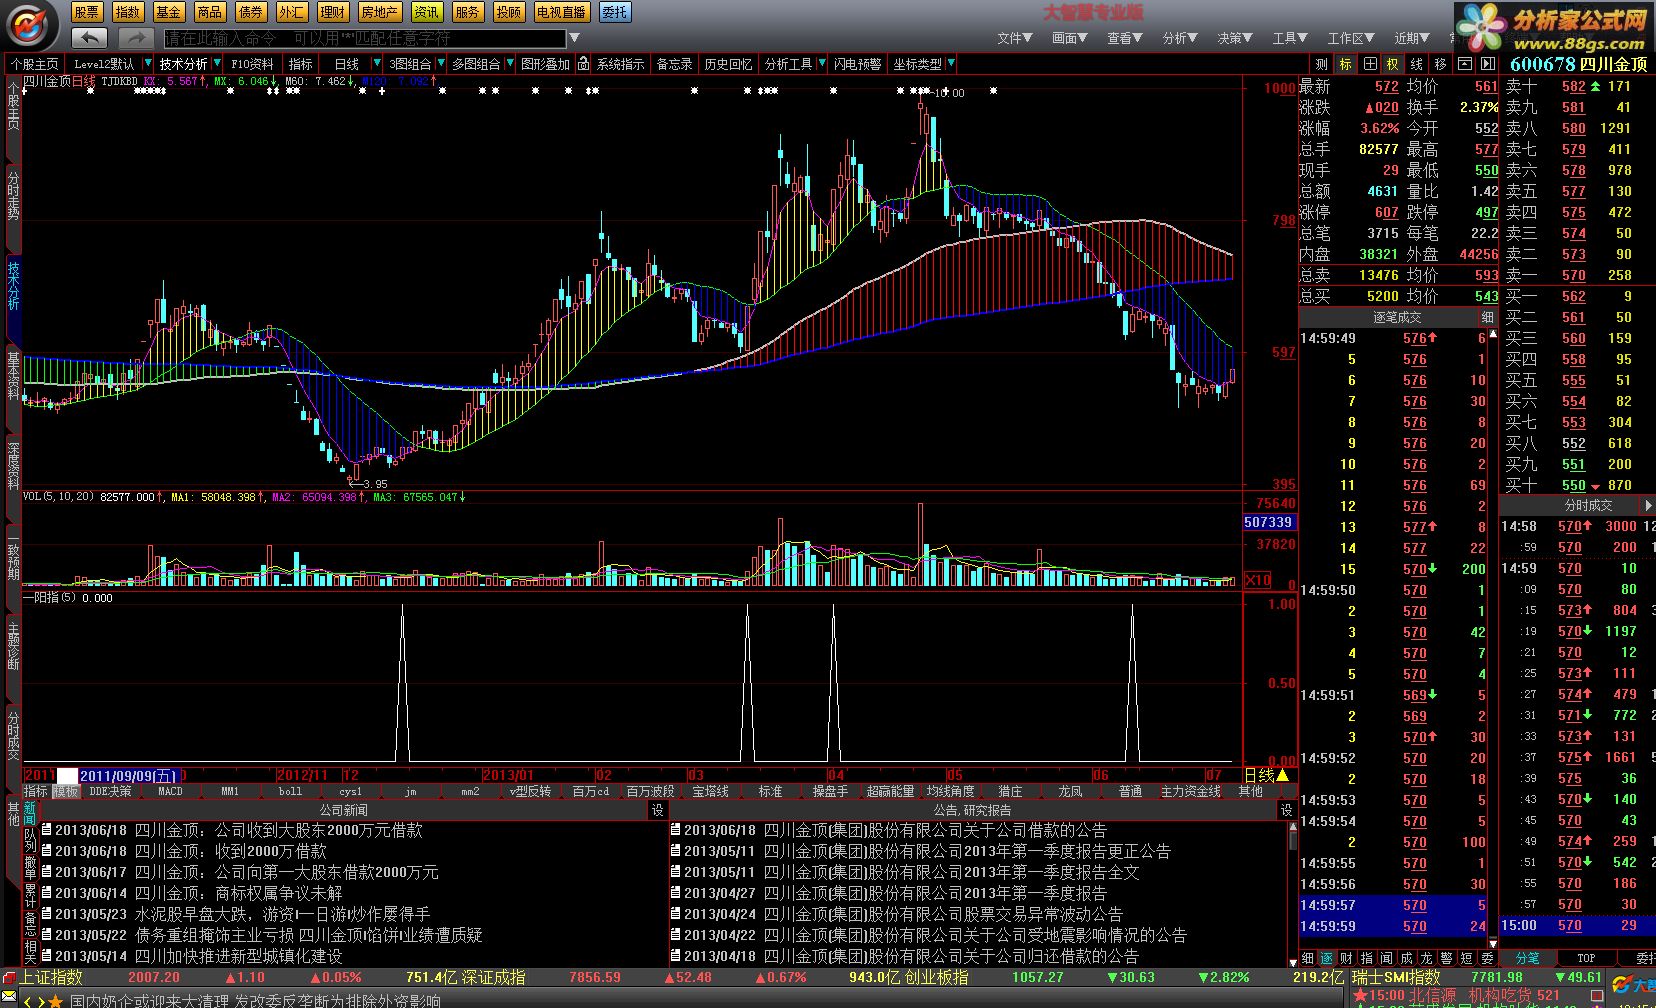1656x1008 pixels.
Task: Open the 工作区 menu
Action: pyautogui.click(x=1351, y=38)
